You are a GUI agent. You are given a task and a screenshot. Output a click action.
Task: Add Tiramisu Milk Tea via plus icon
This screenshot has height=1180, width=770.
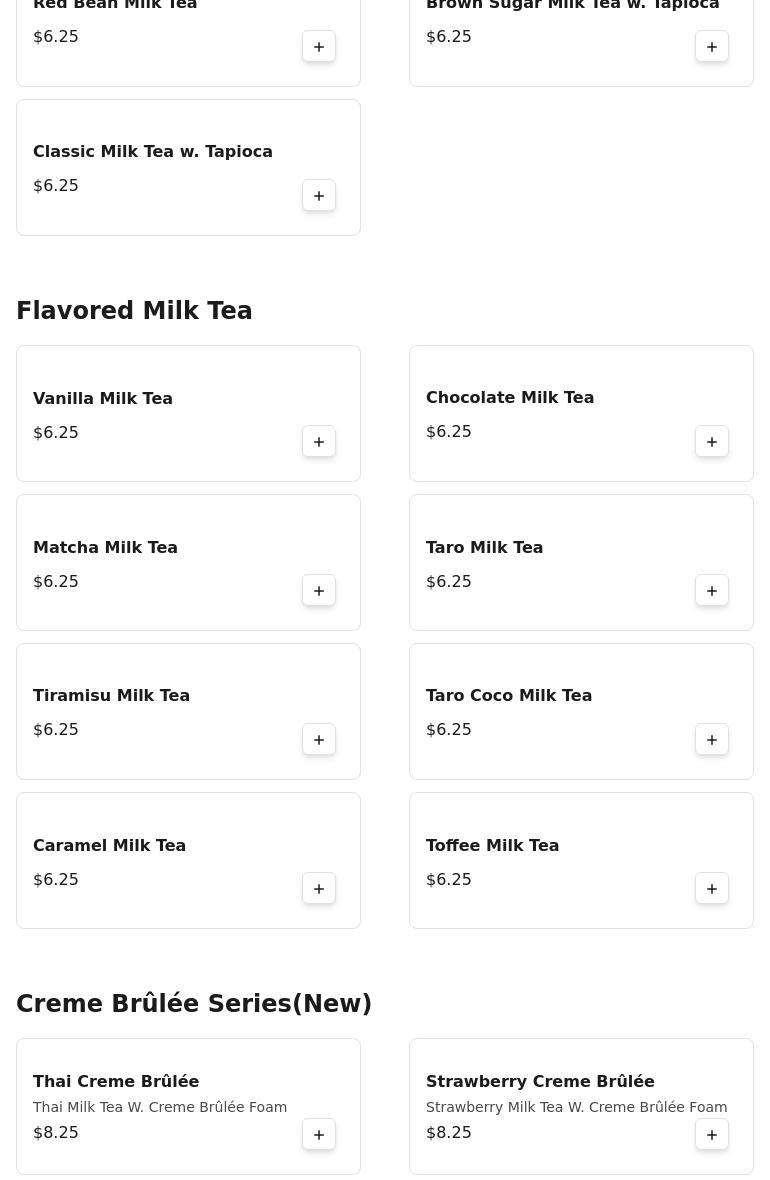pyautogui.click(x=319, y=740)
